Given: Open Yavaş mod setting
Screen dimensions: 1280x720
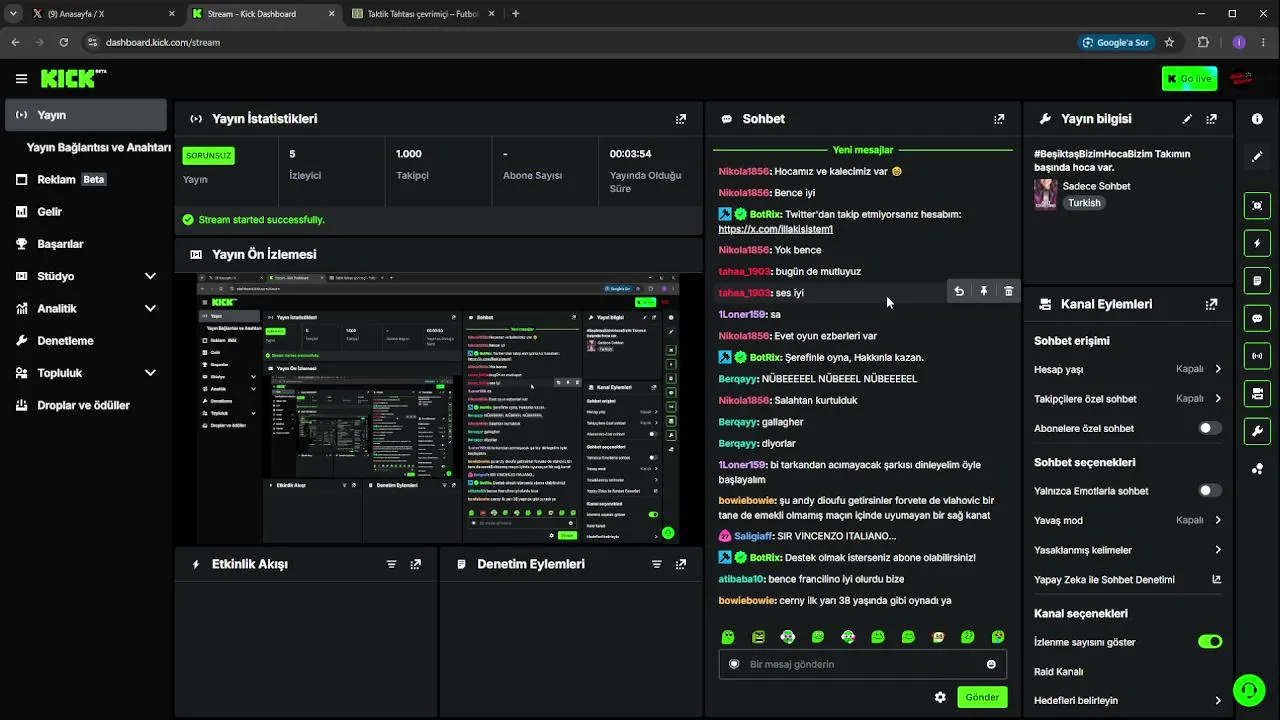Looking at the screenshot, I should point(1128,520).
